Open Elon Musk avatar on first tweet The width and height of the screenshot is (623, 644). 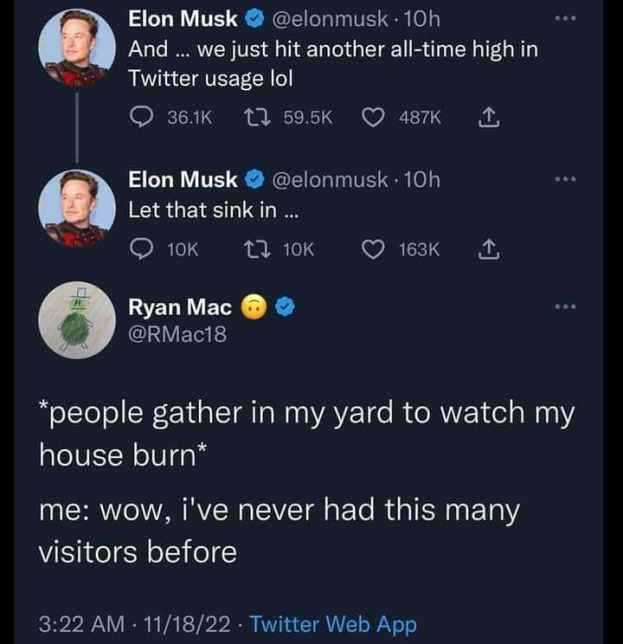click(x=76, y=47)
